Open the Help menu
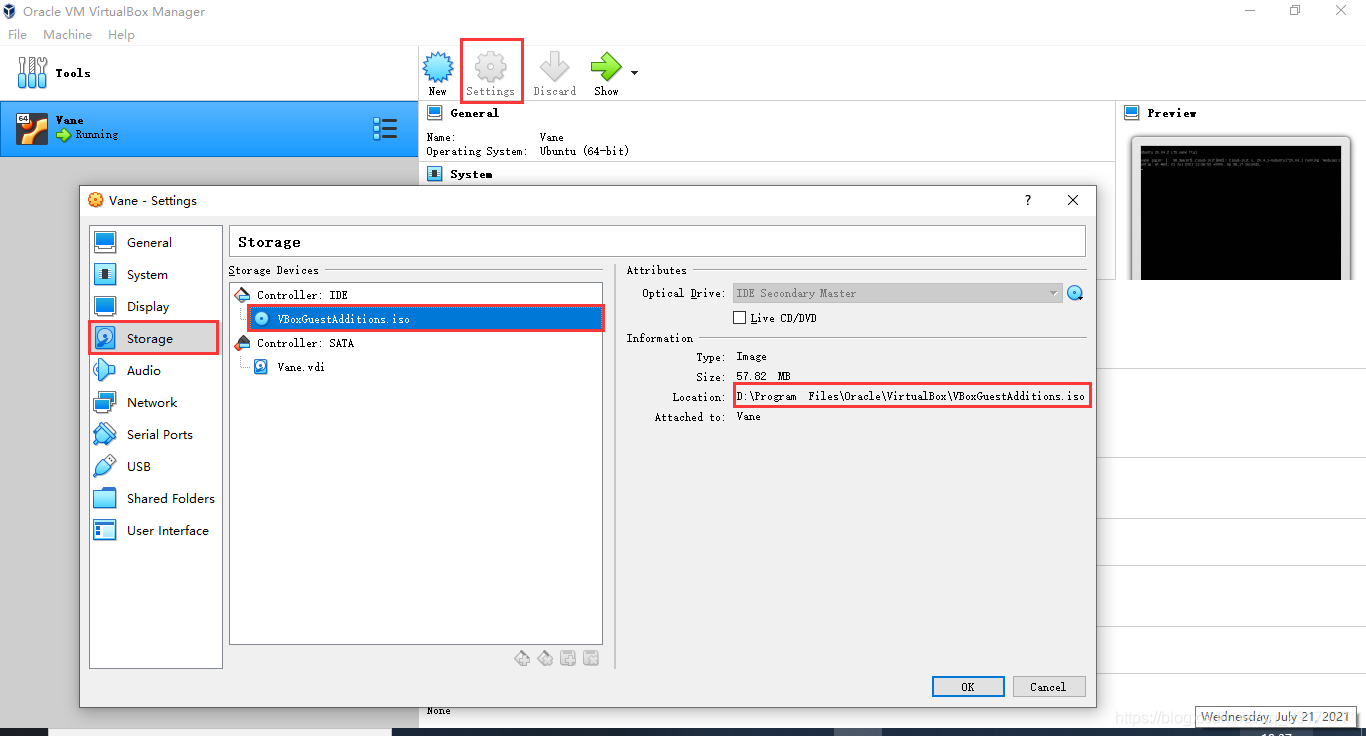The width and height of the screenshot is (1366, 736). (121, 34)
